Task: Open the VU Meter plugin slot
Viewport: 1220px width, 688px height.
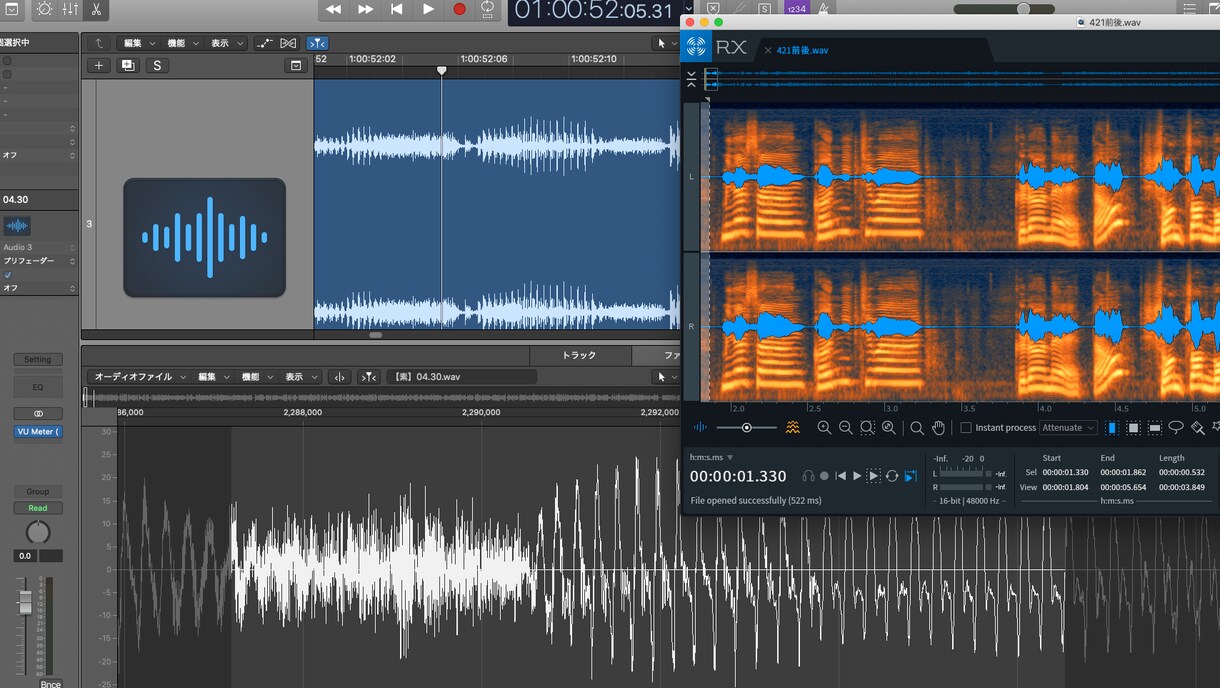Action: (x=38, y=432)
